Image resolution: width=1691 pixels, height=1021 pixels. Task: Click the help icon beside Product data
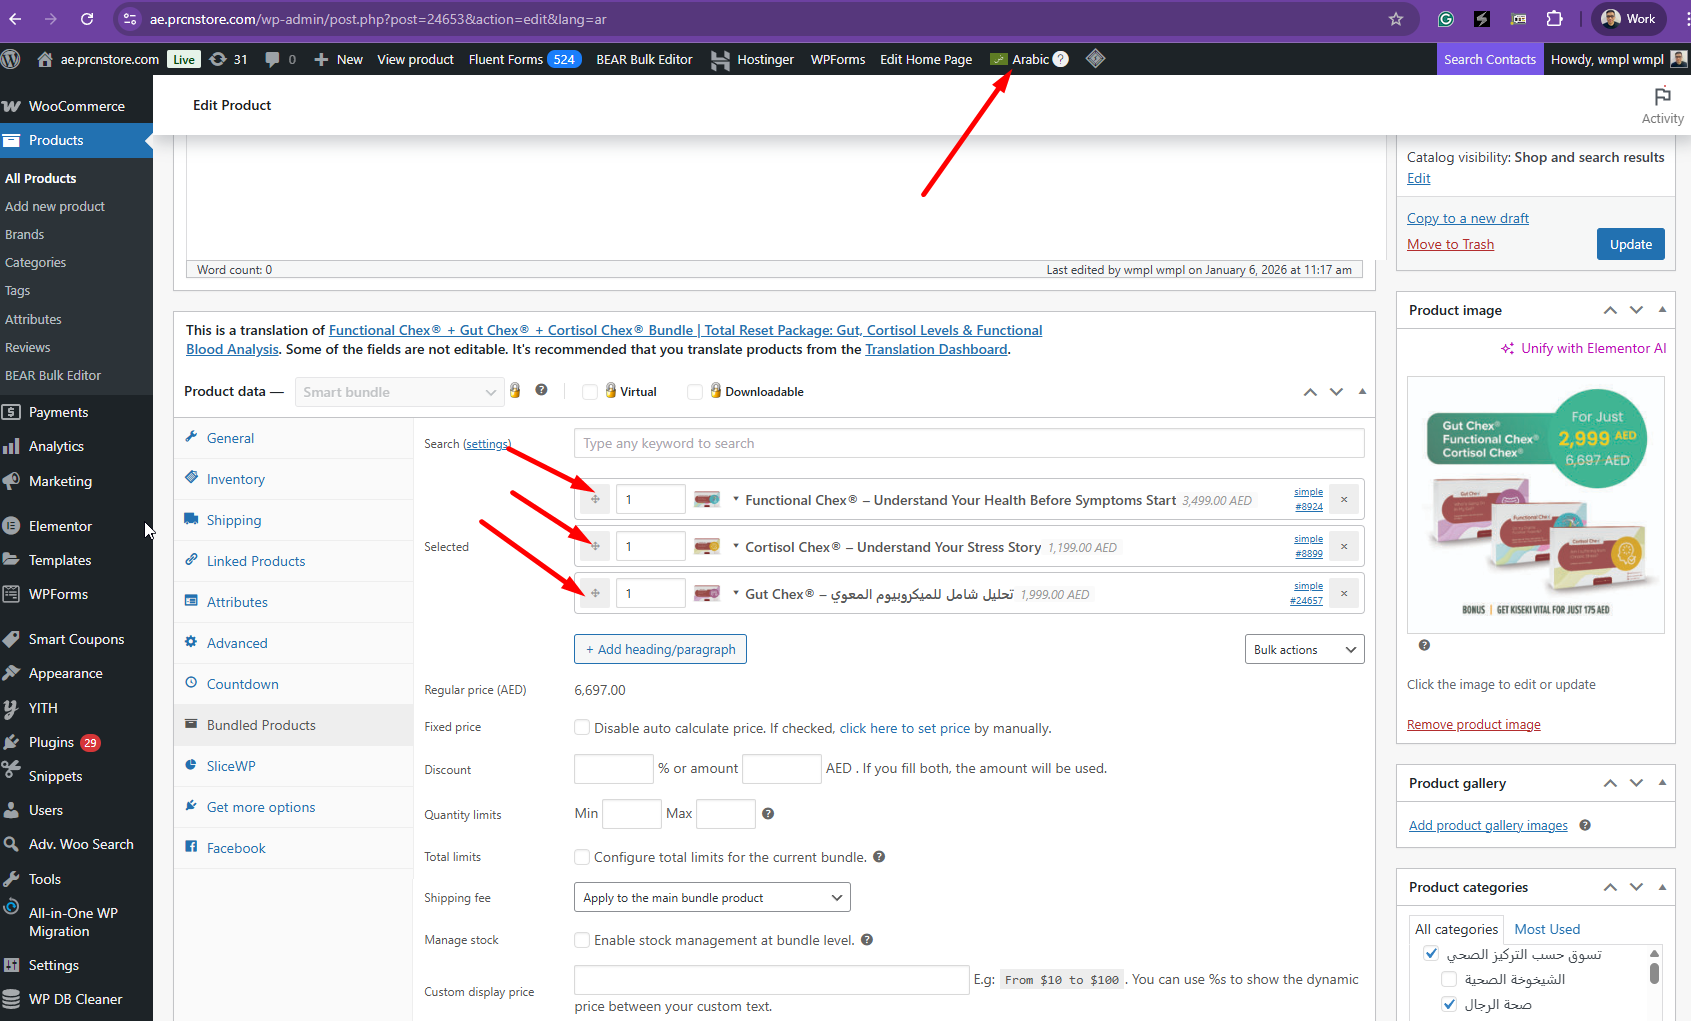pyautogui.click(x=541, y=390)
